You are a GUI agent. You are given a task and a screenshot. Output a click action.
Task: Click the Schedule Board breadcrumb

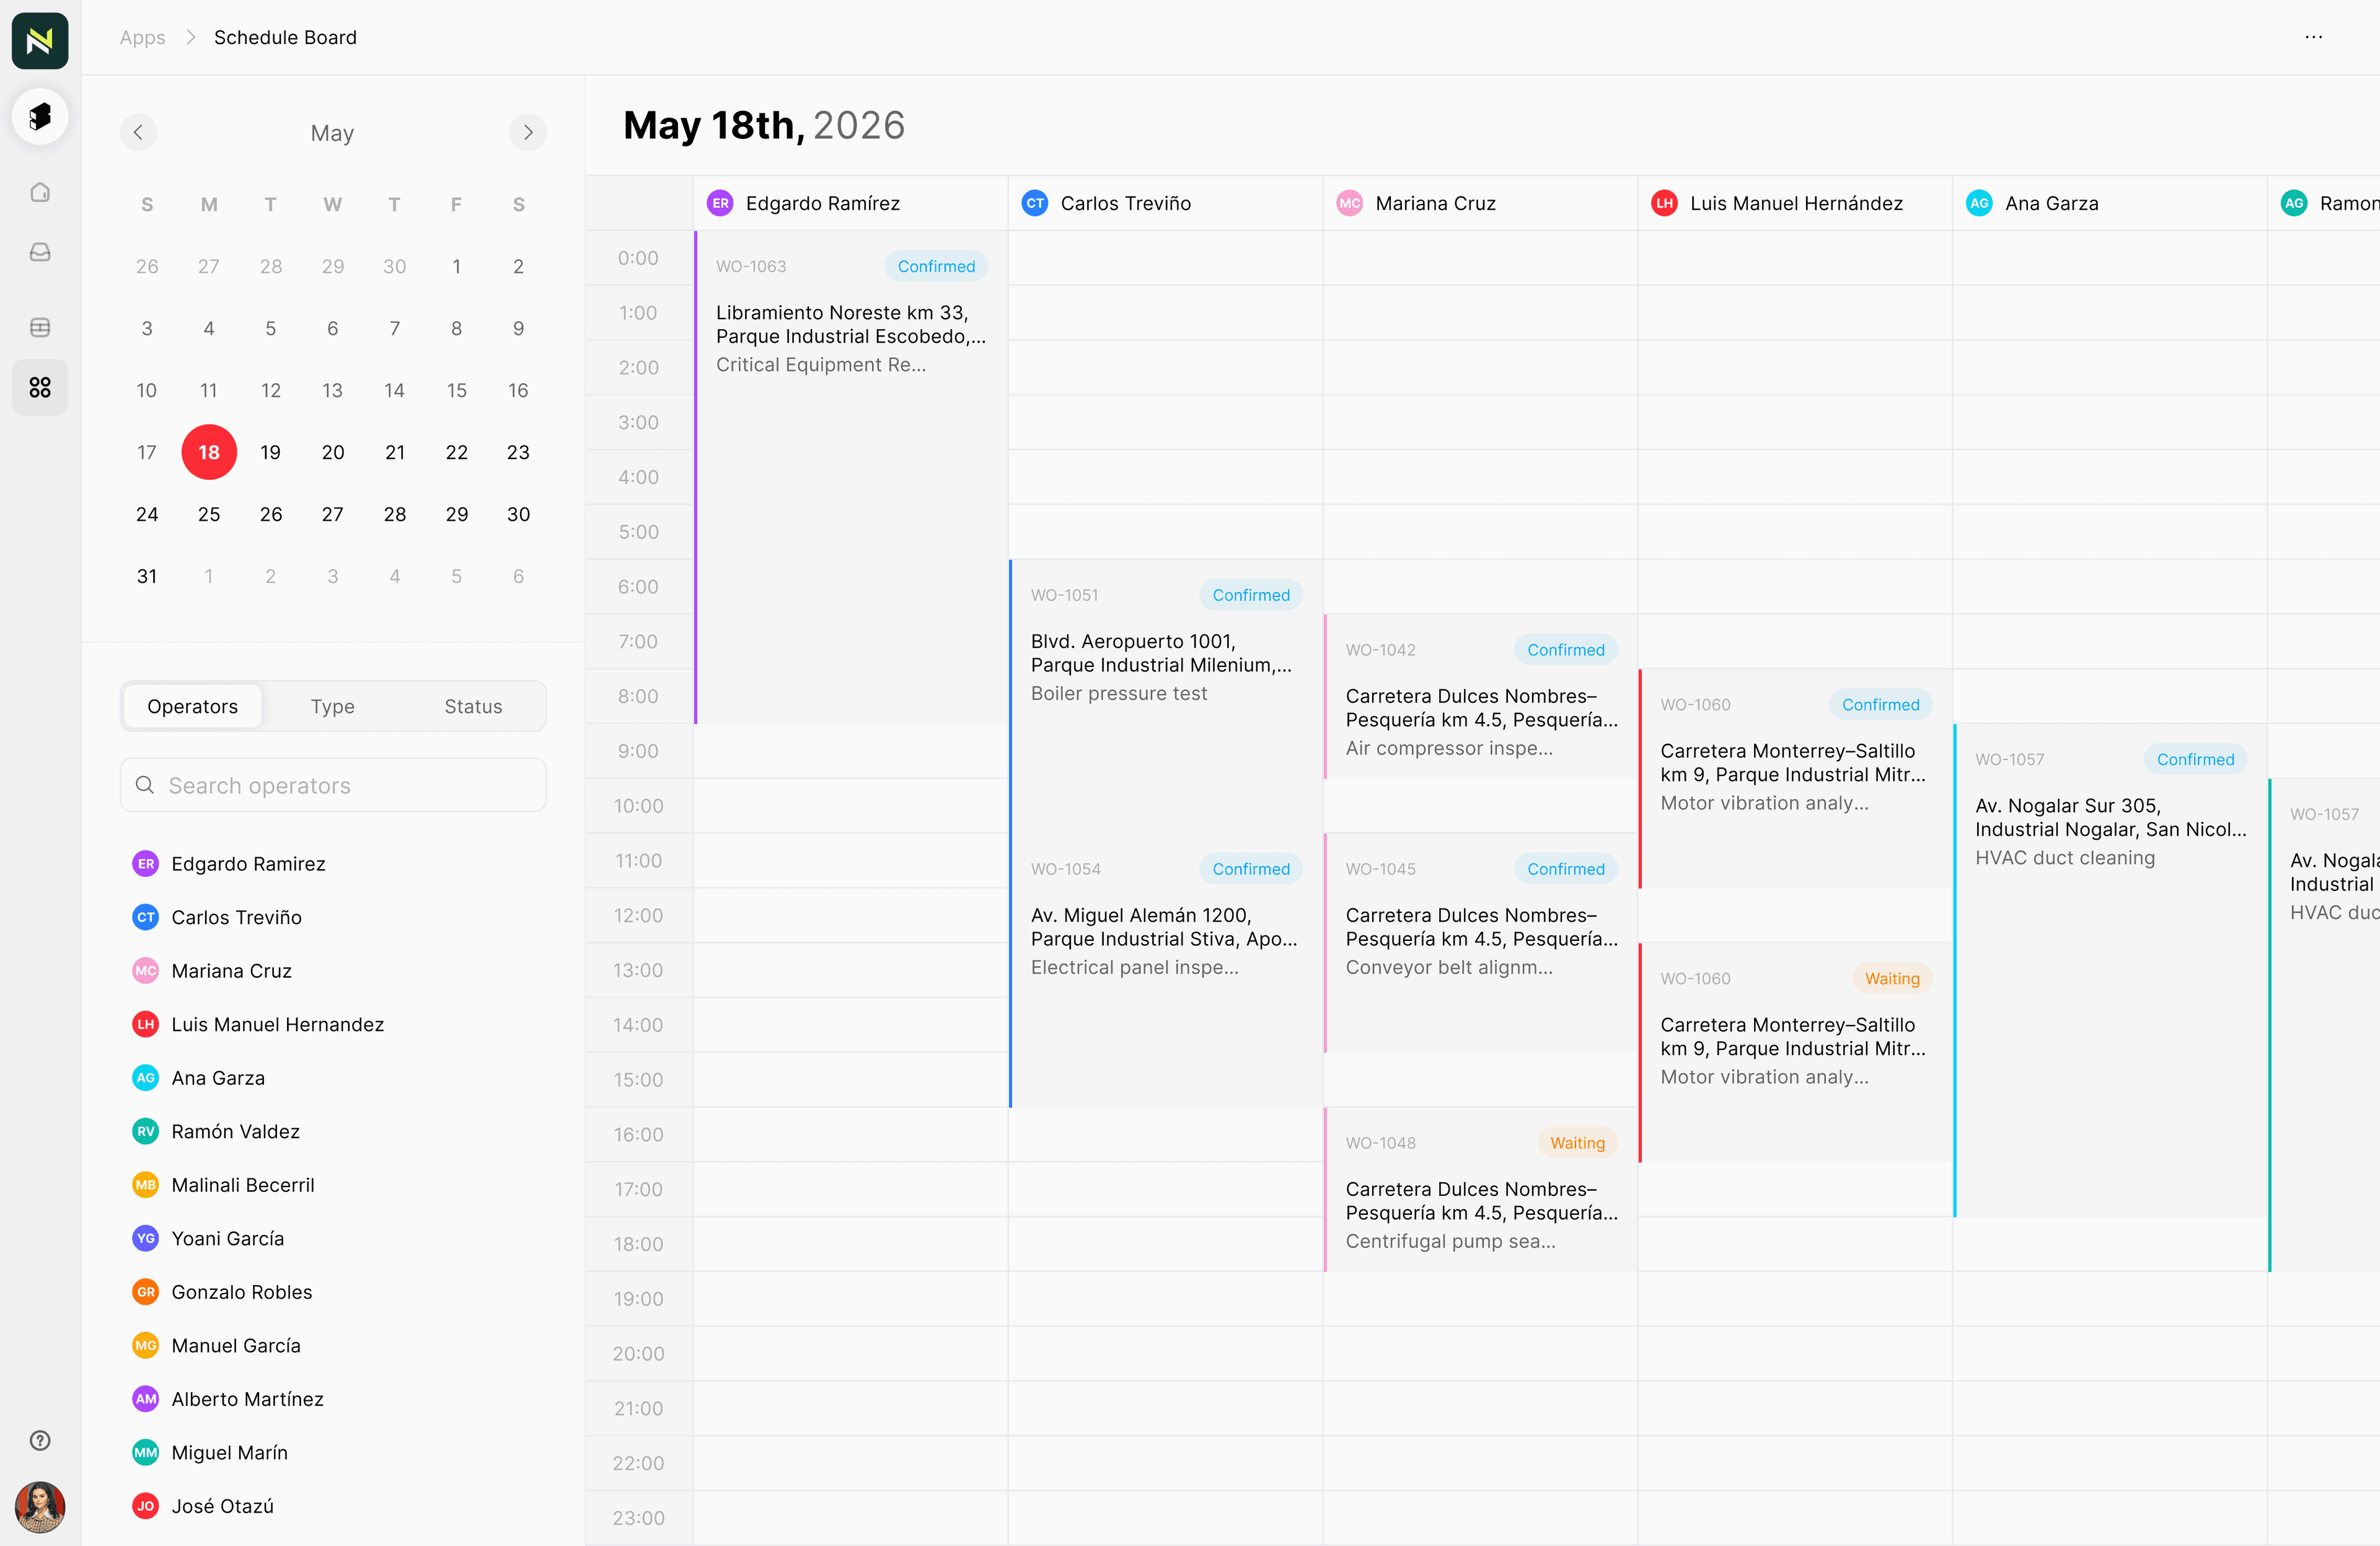[x=285, y=37]
